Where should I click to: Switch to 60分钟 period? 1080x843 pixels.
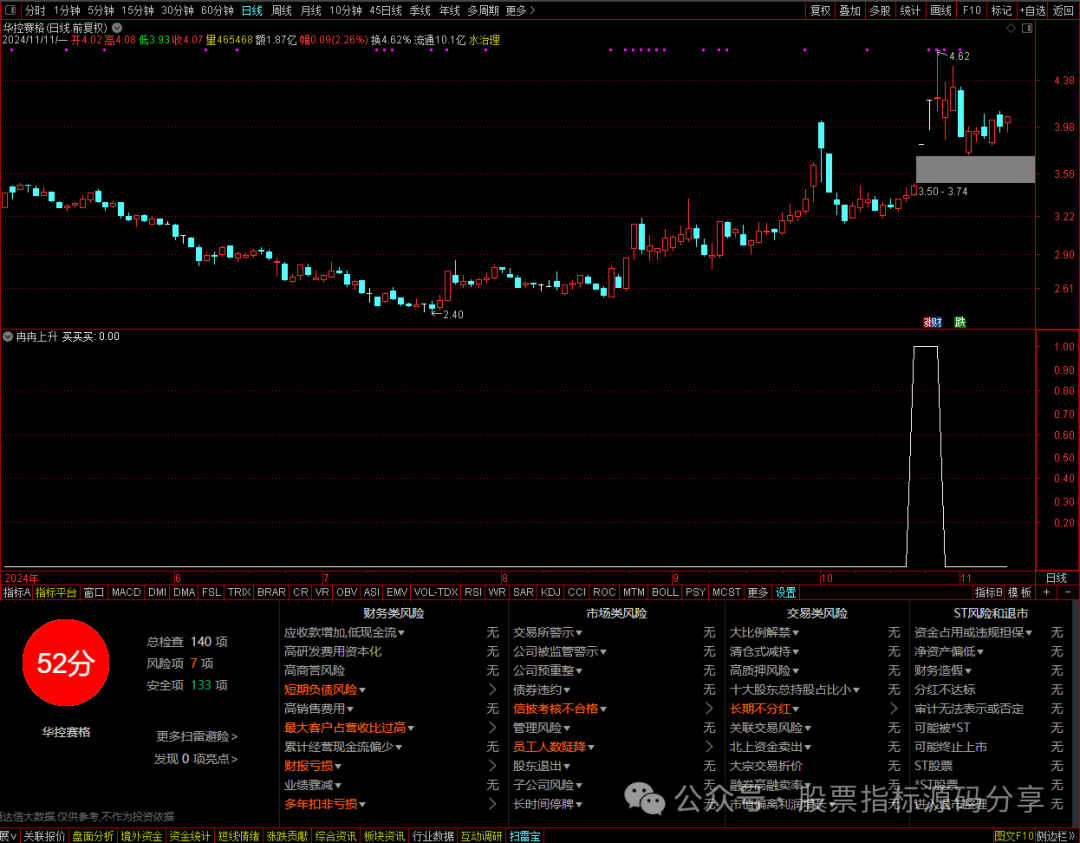point(217,10)
